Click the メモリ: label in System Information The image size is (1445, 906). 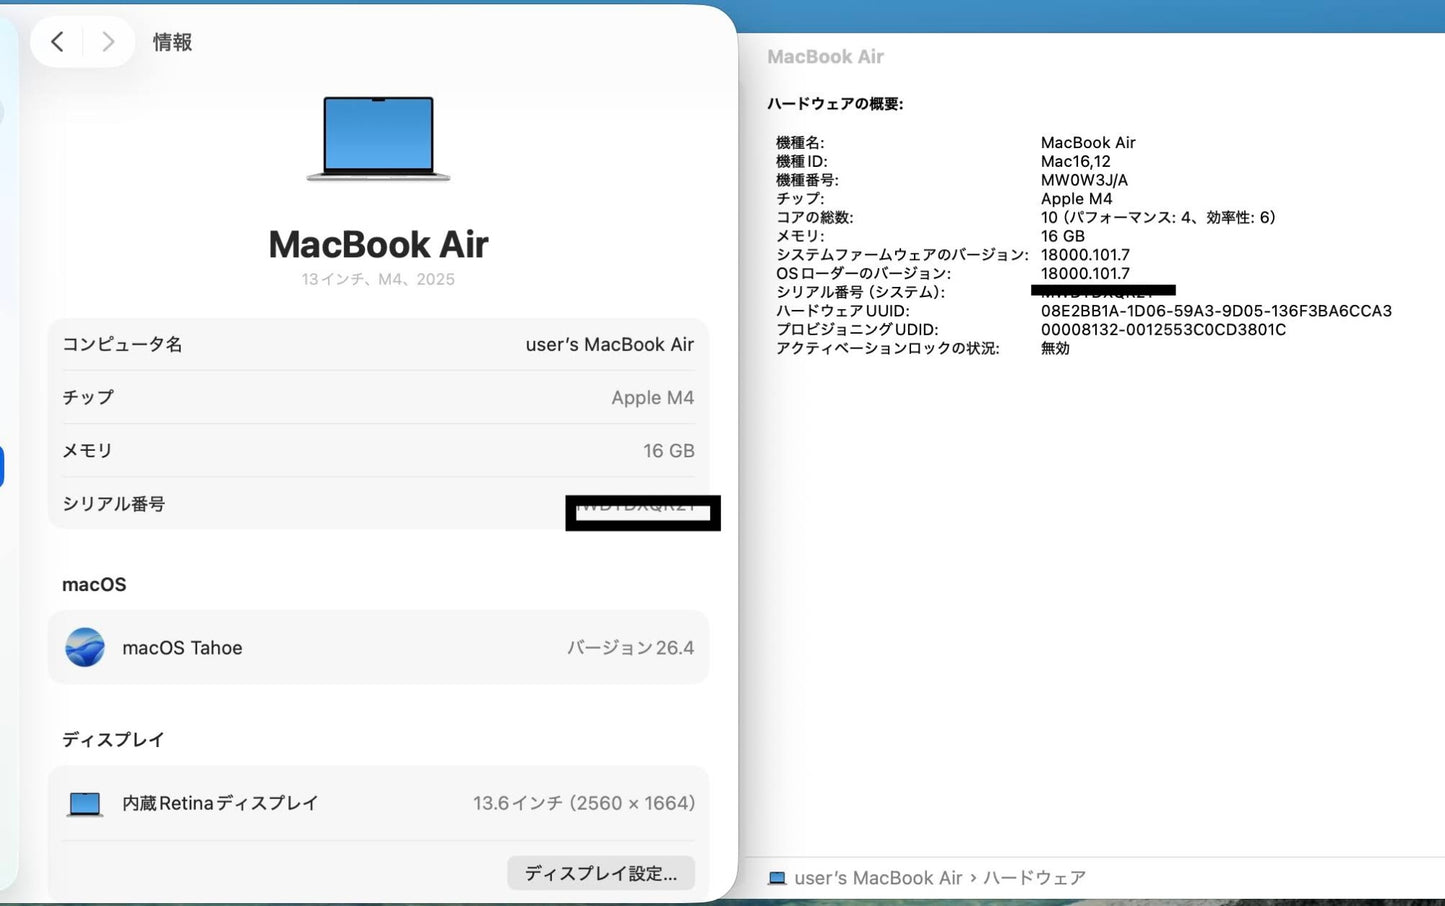(x=800, y=236)
